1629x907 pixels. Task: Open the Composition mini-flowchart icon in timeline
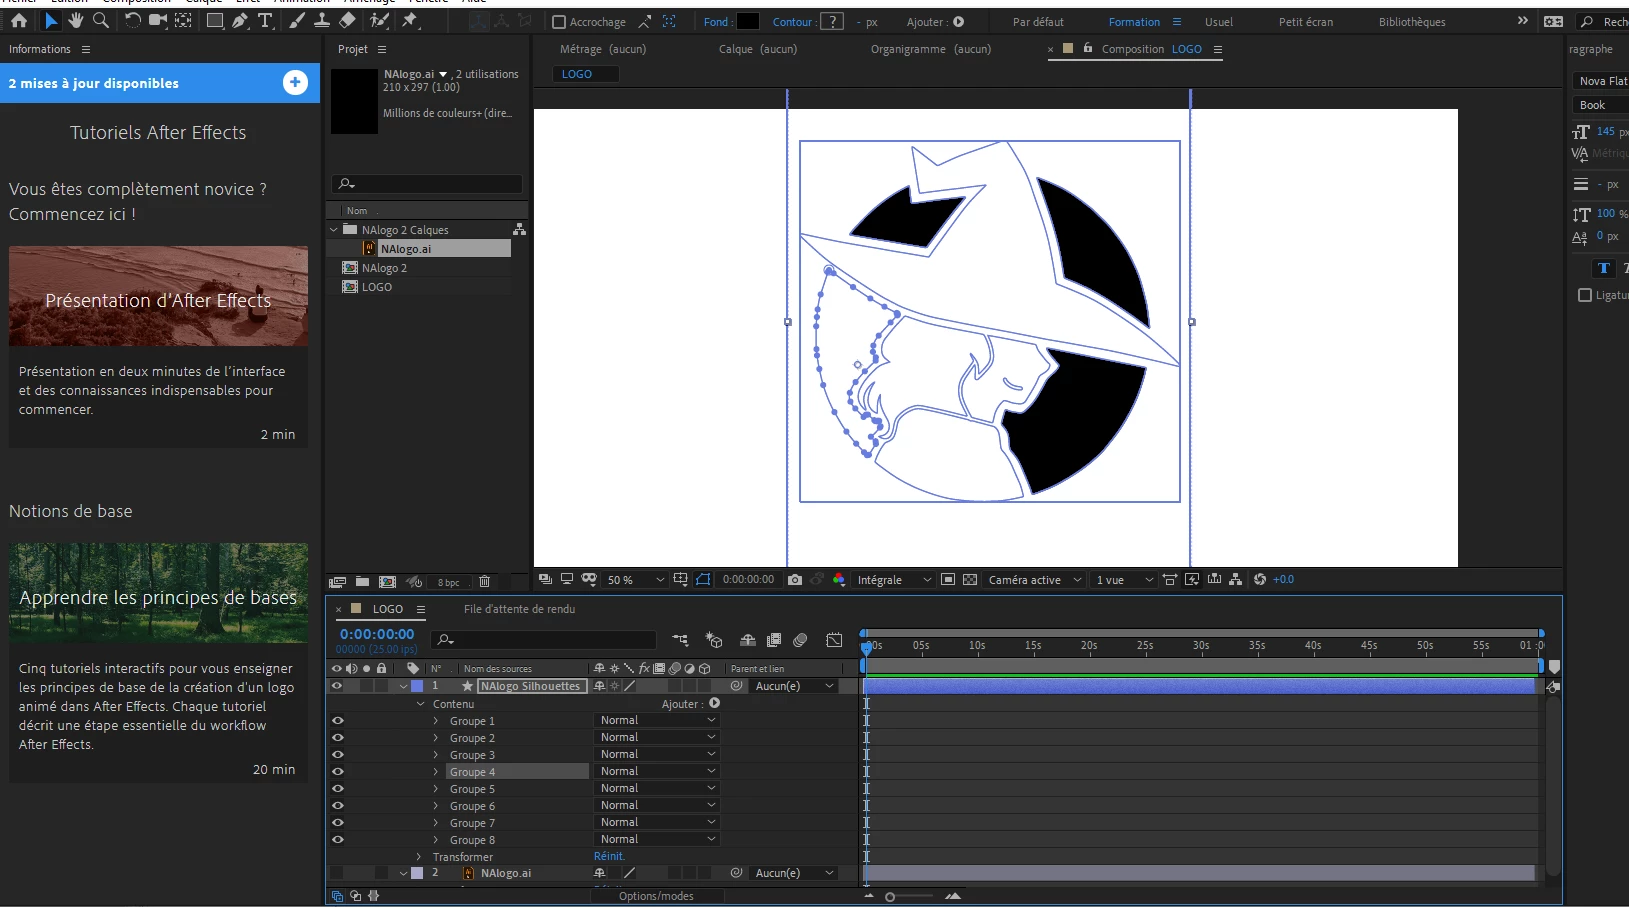click(681, 640)
